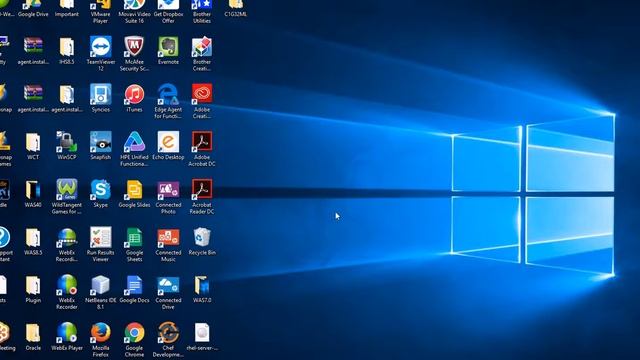Open the Oracle folder
640x360 pixels.
click(33, 333)
